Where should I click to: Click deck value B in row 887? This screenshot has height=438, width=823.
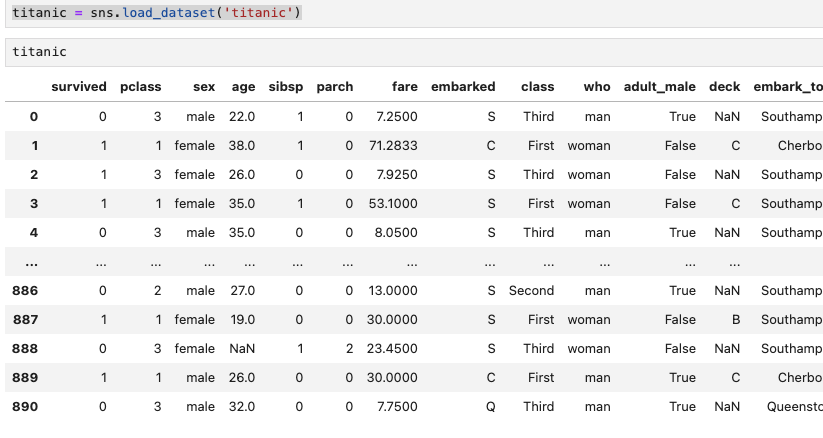736,319
